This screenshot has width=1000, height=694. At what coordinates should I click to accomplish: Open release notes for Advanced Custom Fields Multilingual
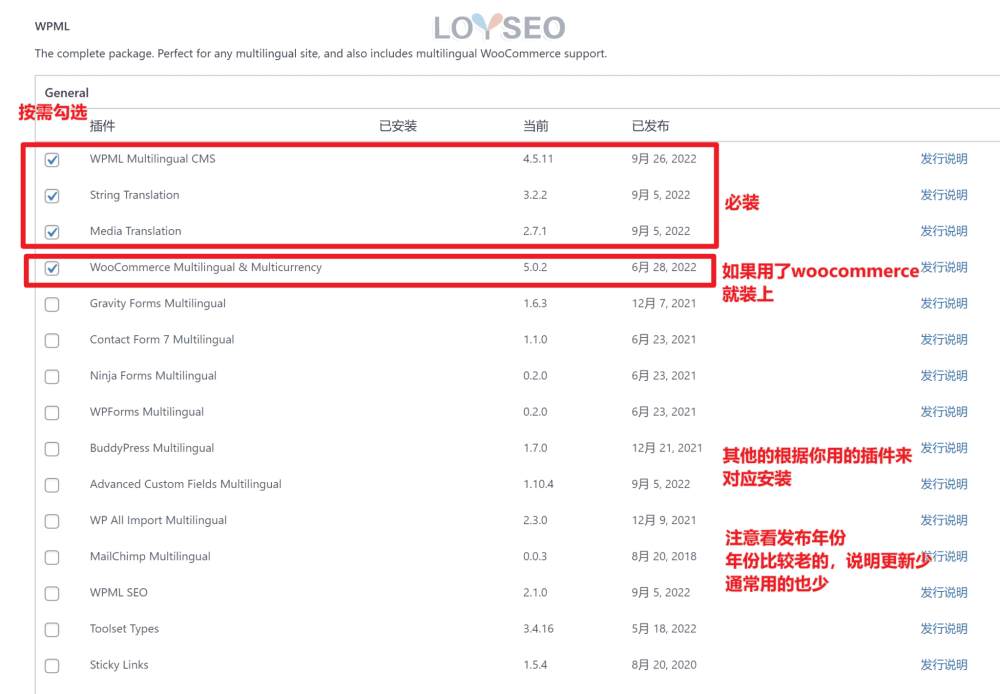[x=944, y=484]
